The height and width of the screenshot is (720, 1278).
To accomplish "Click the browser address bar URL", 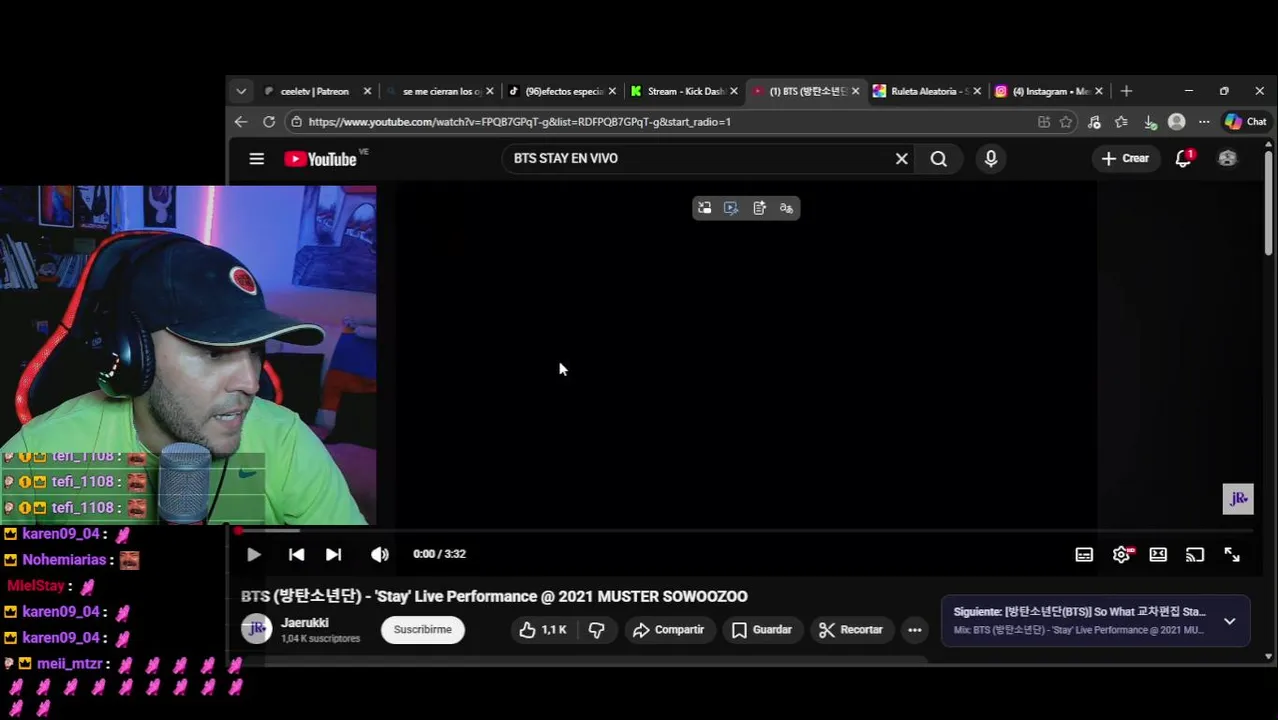I will [519, 122].
